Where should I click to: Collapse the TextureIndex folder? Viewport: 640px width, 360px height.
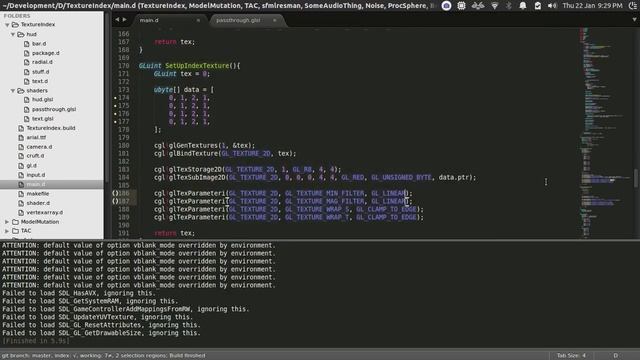pos(7,25)
